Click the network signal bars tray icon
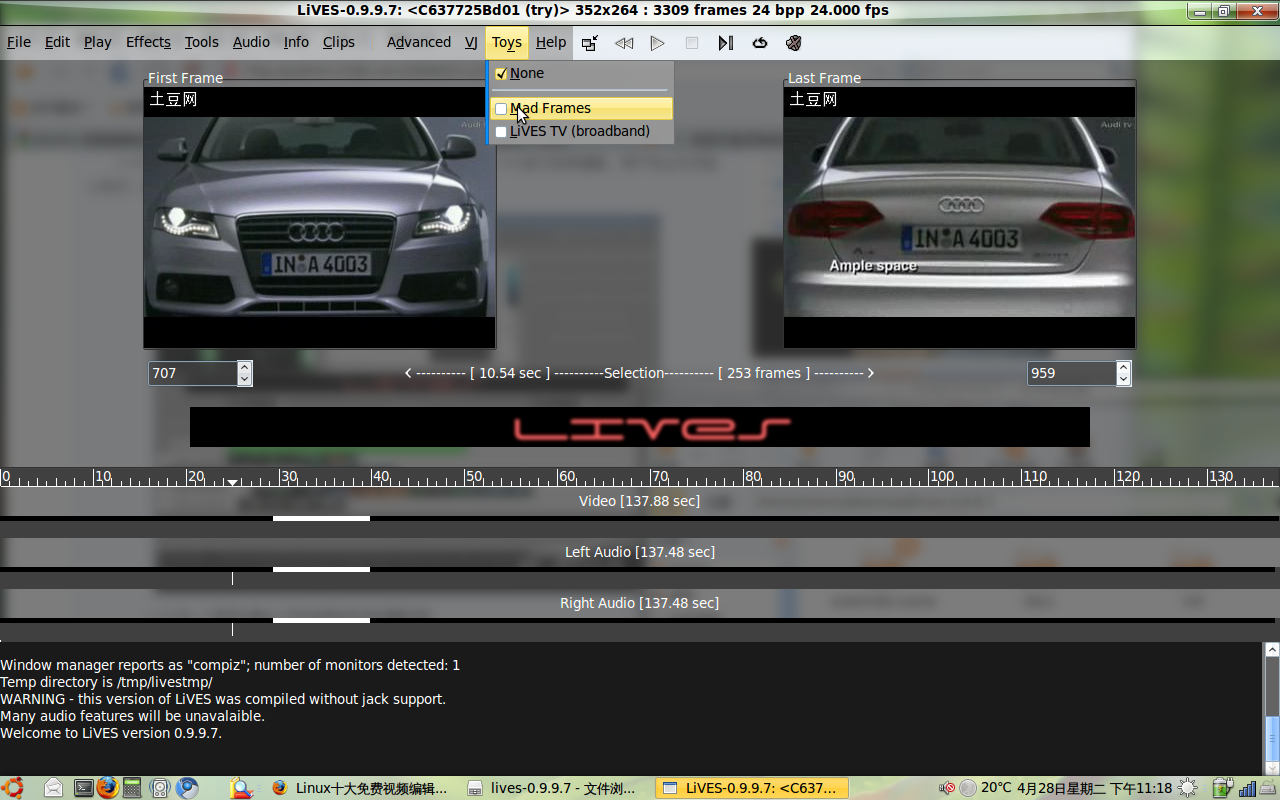 click(x=1246, y=788)
